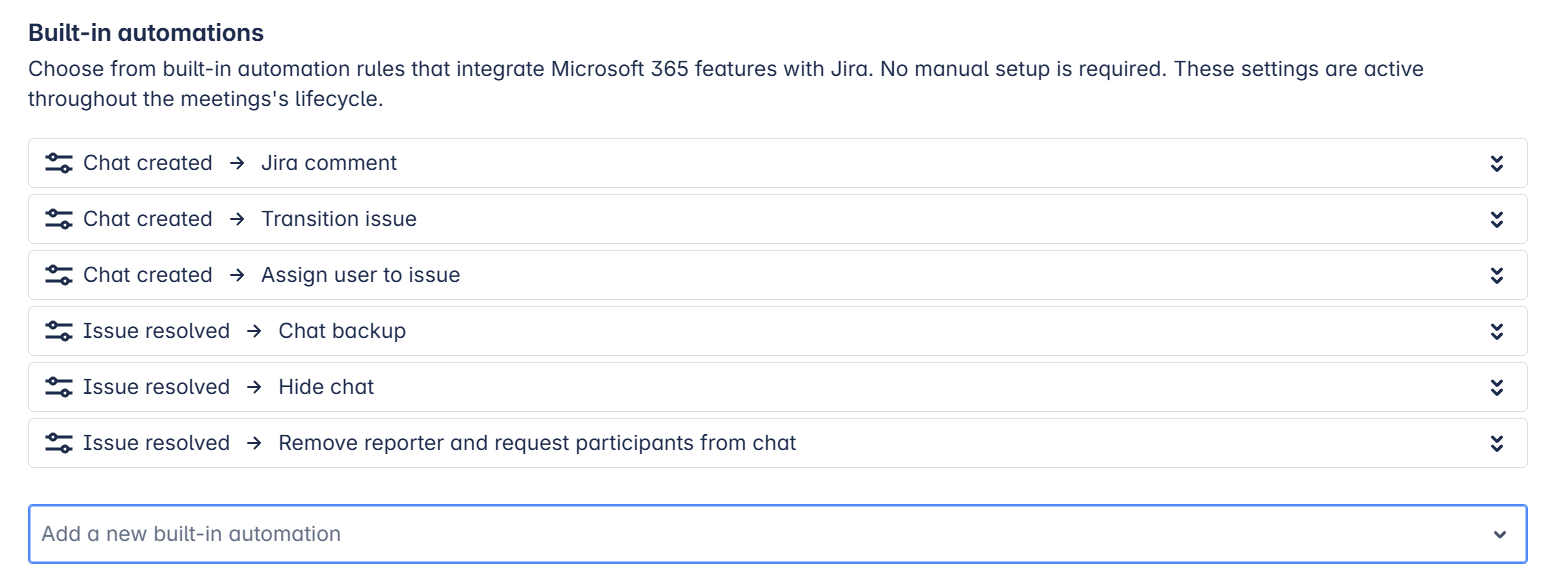
Task: Expand Assign user to issue rule chevron
Action: click(1496, 275)
